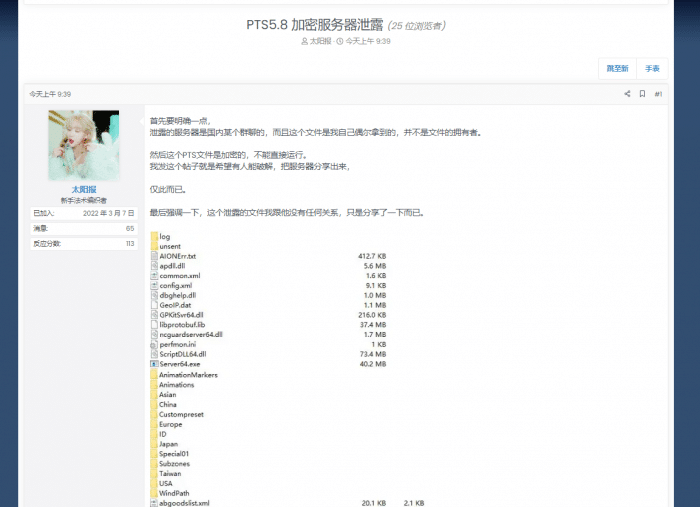Click the 跳至新 button
The width and height of the screenshot is (700, 507).
617,68
